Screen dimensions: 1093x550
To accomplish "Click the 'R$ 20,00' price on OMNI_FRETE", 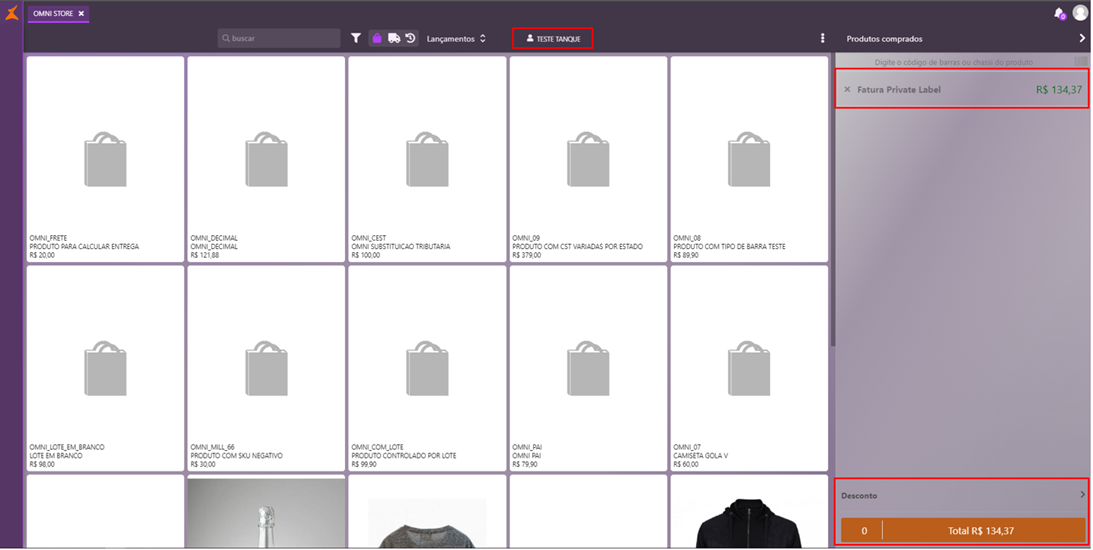I will point(42,255).
